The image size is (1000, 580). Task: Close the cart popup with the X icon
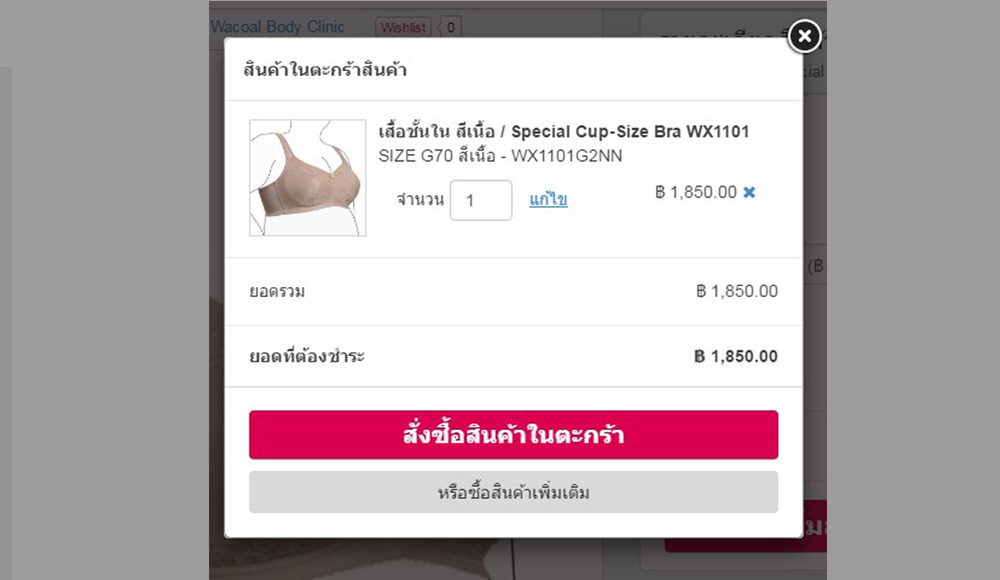[x=804, y=36]
